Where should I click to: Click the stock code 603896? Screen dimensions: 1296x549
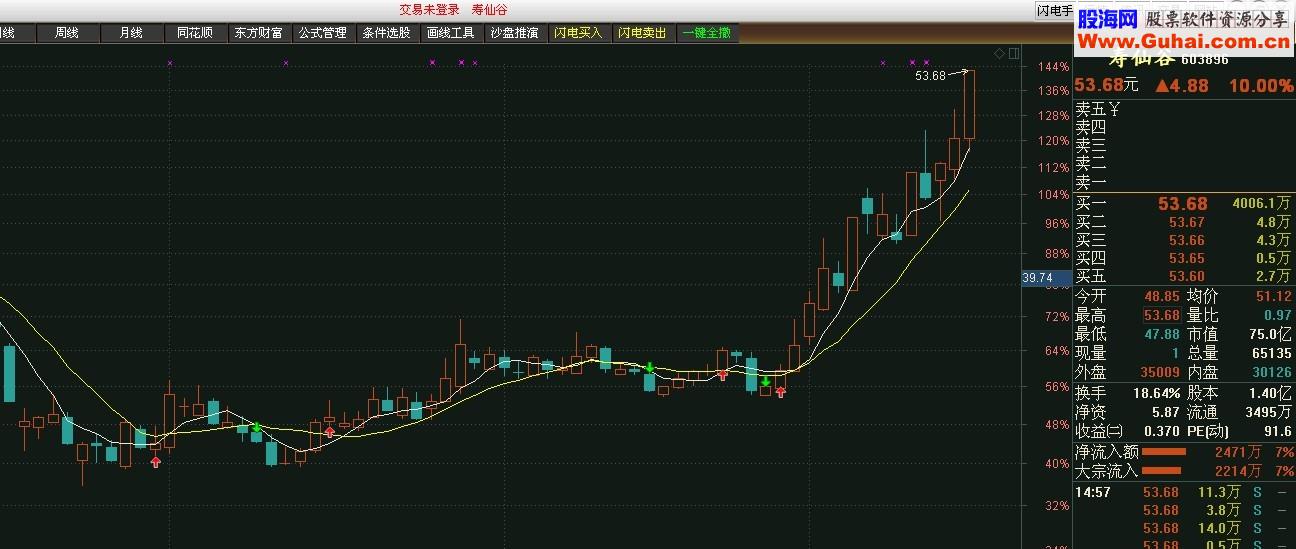1204,60
